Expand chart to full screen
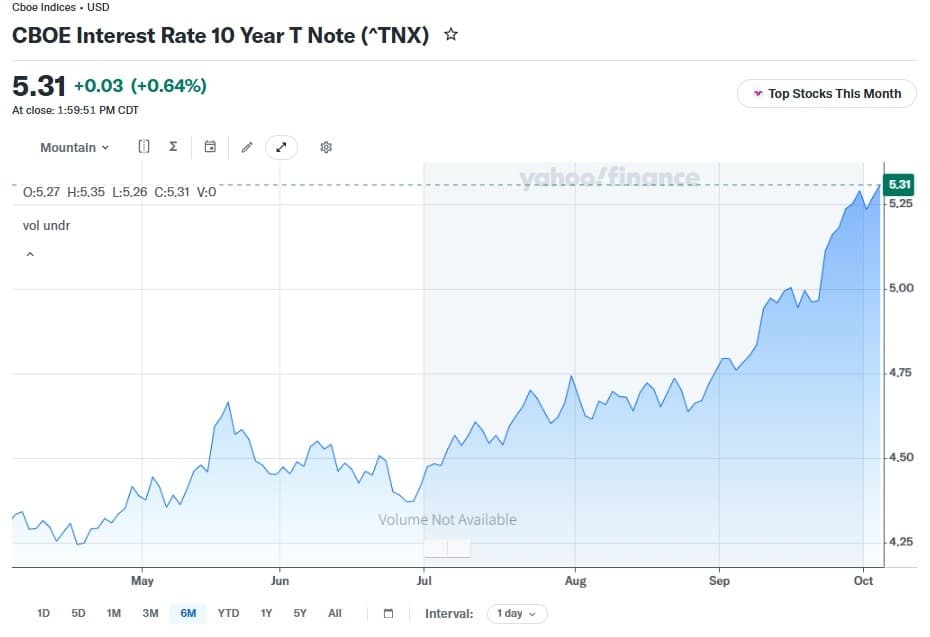This screenshot has height=637, width=930. pos(281,147)
